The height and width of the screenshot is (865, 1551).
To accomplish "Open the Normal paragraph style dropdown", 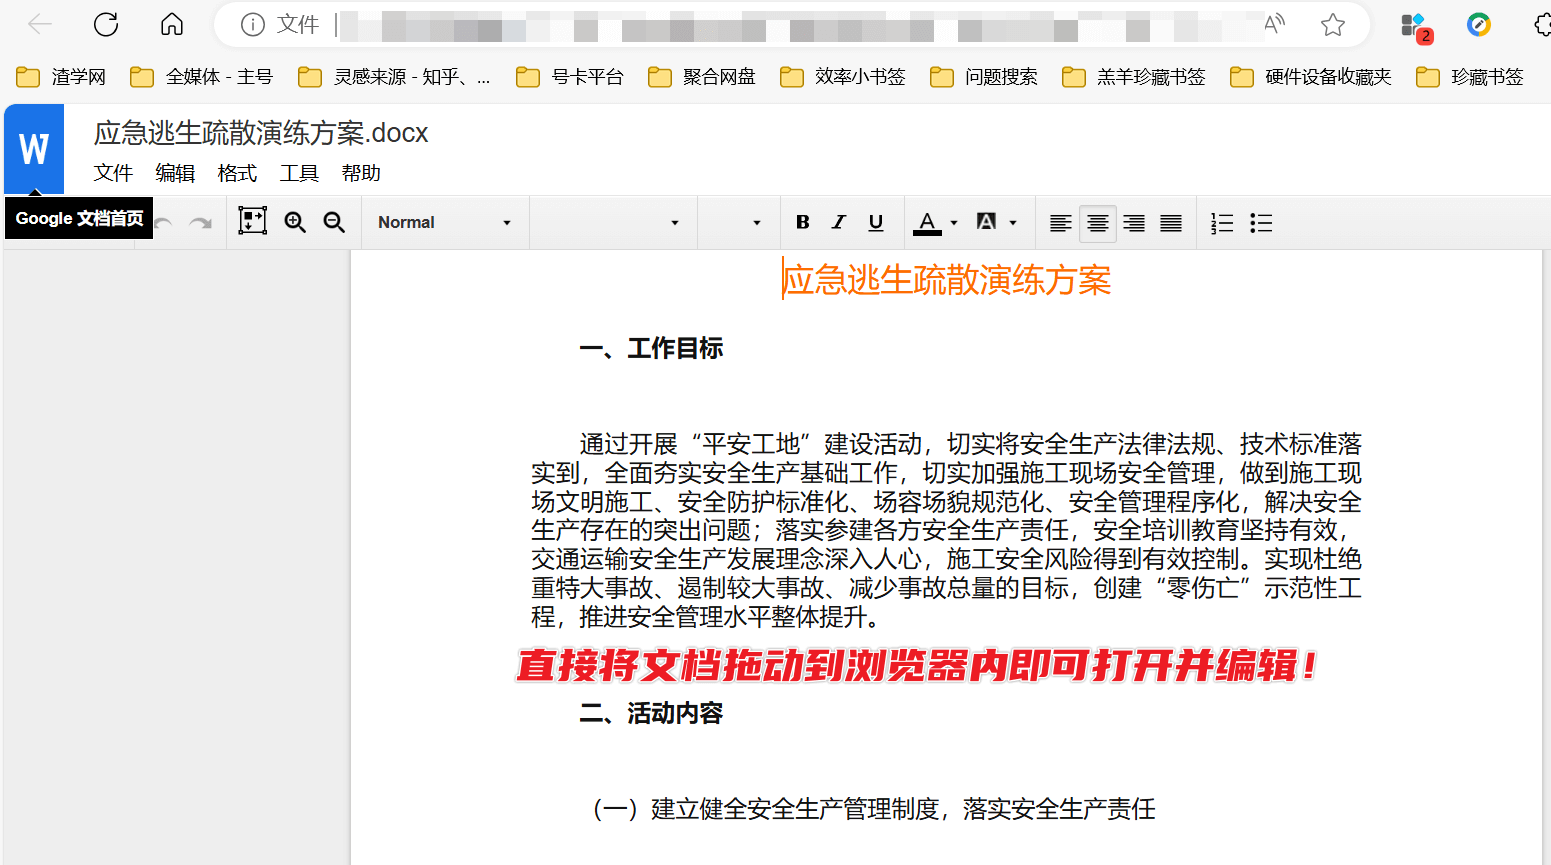I will (445, 222).
